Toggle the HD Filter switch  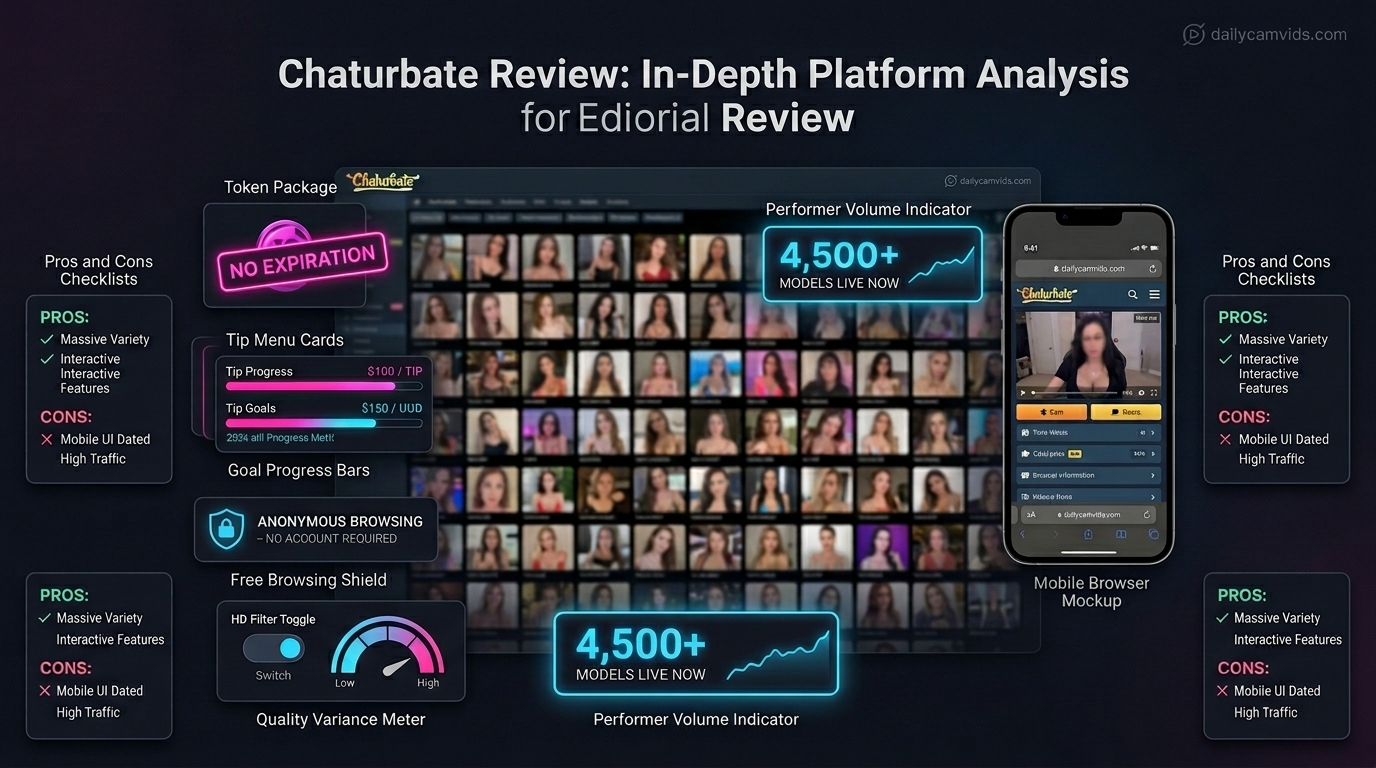click(273, 648)
